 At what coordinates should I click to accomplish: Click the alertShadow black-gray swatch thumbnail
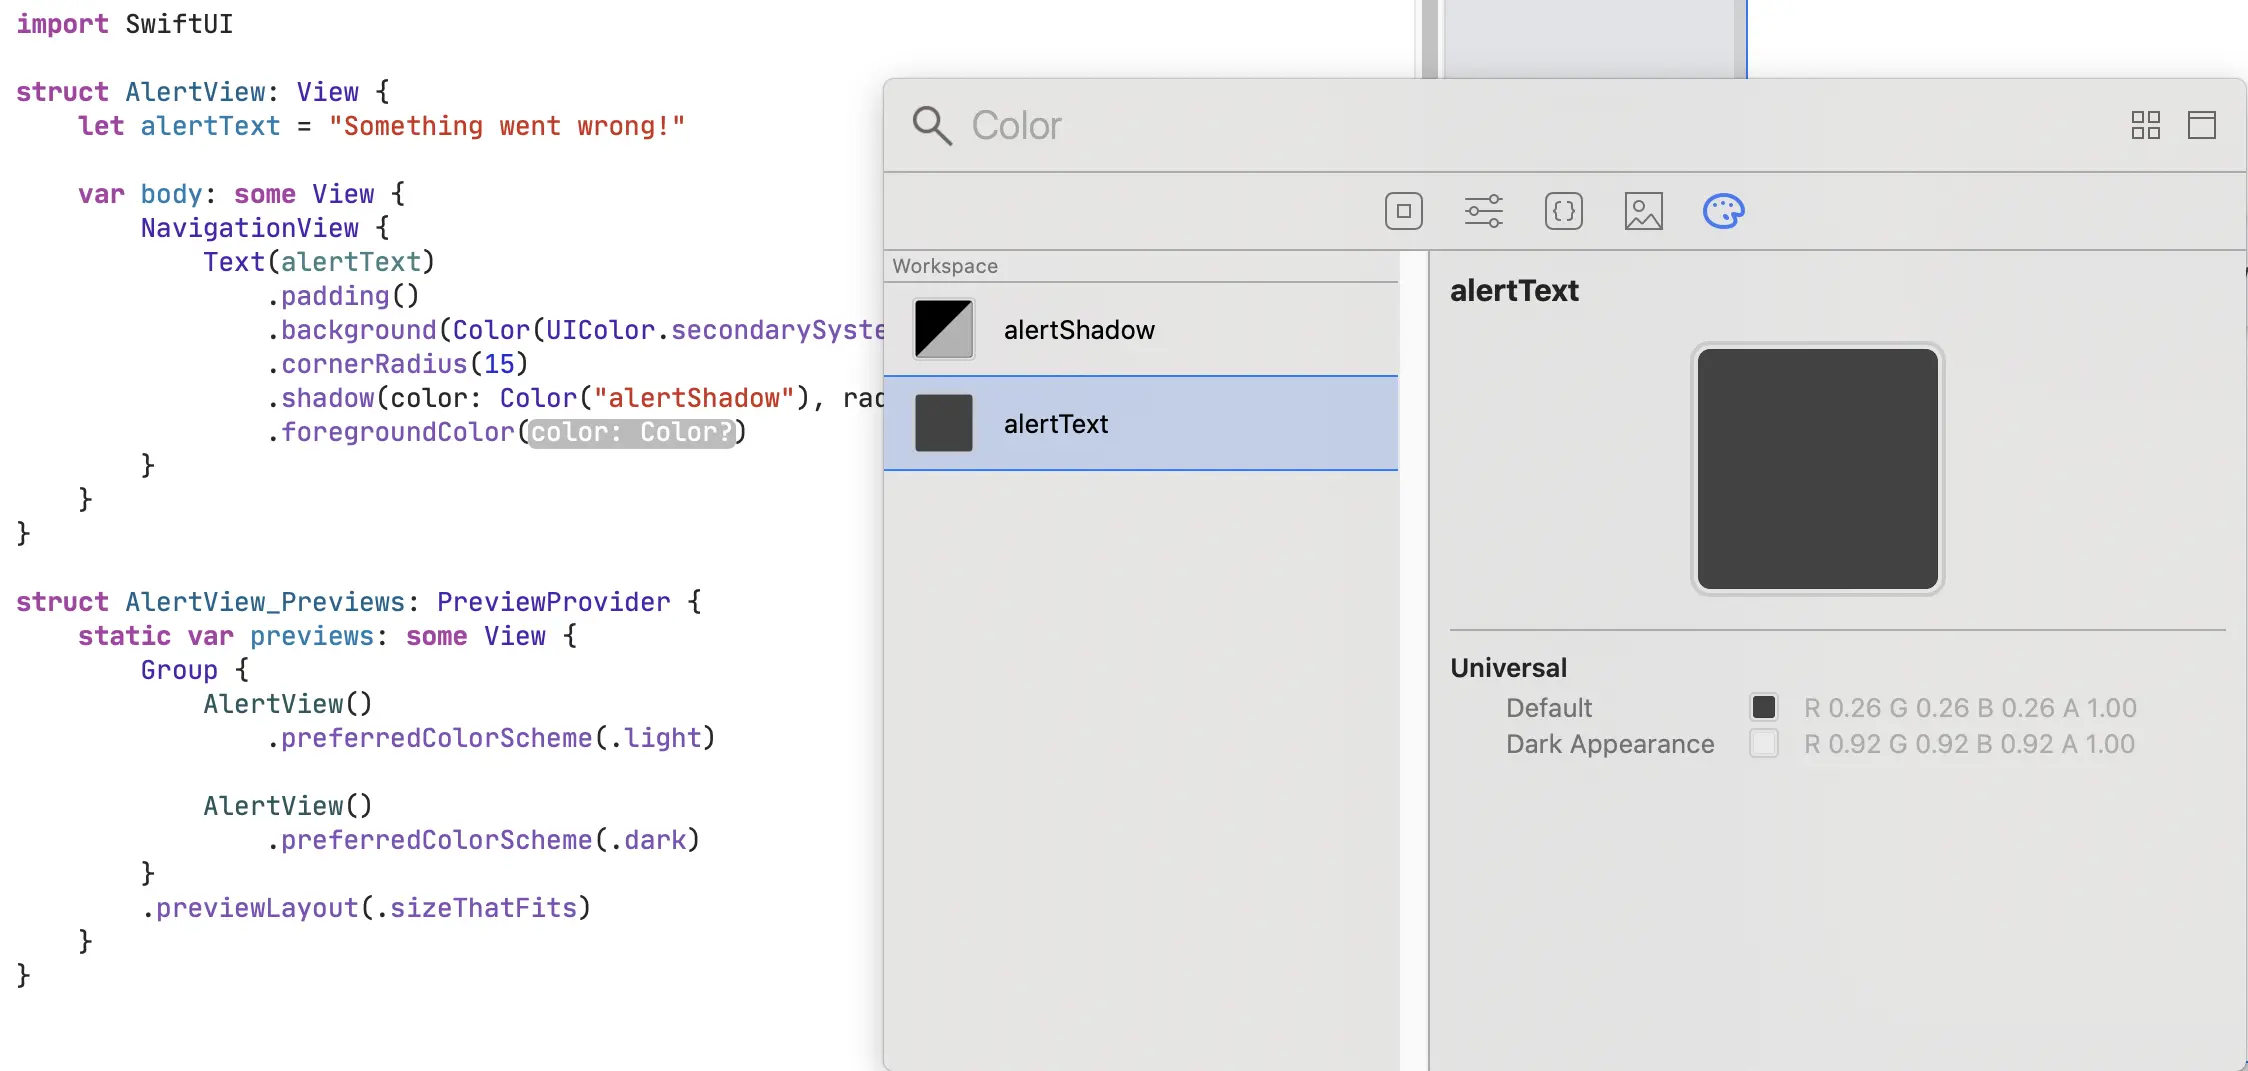943,329
